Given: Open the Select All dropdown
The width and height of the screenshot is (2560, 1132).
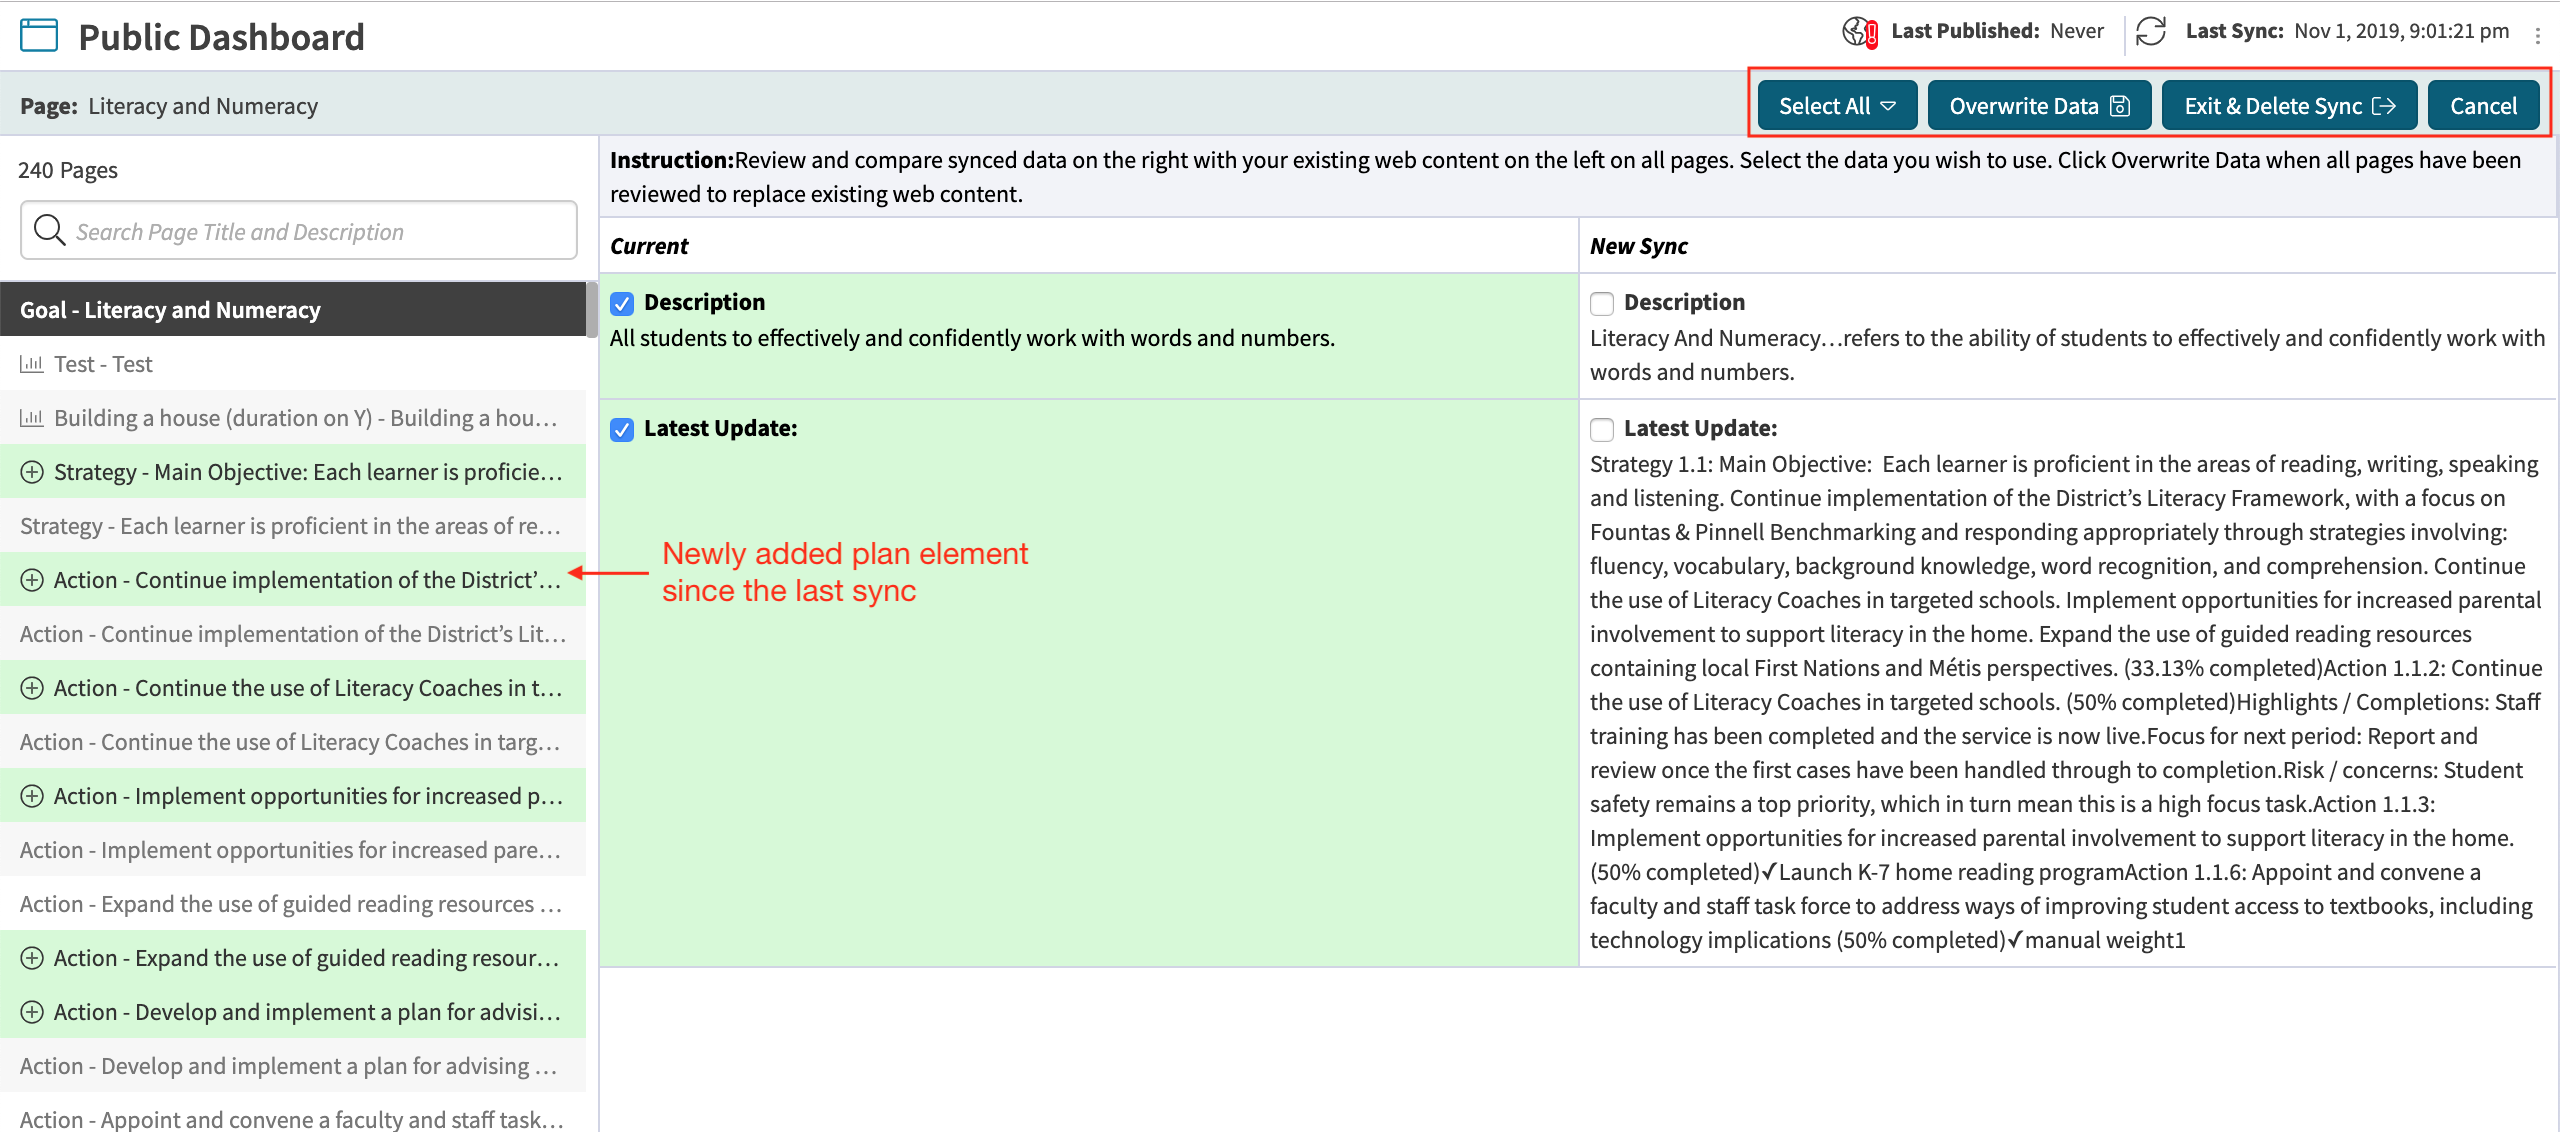Looking at the screenshot, I should 1837,106.
